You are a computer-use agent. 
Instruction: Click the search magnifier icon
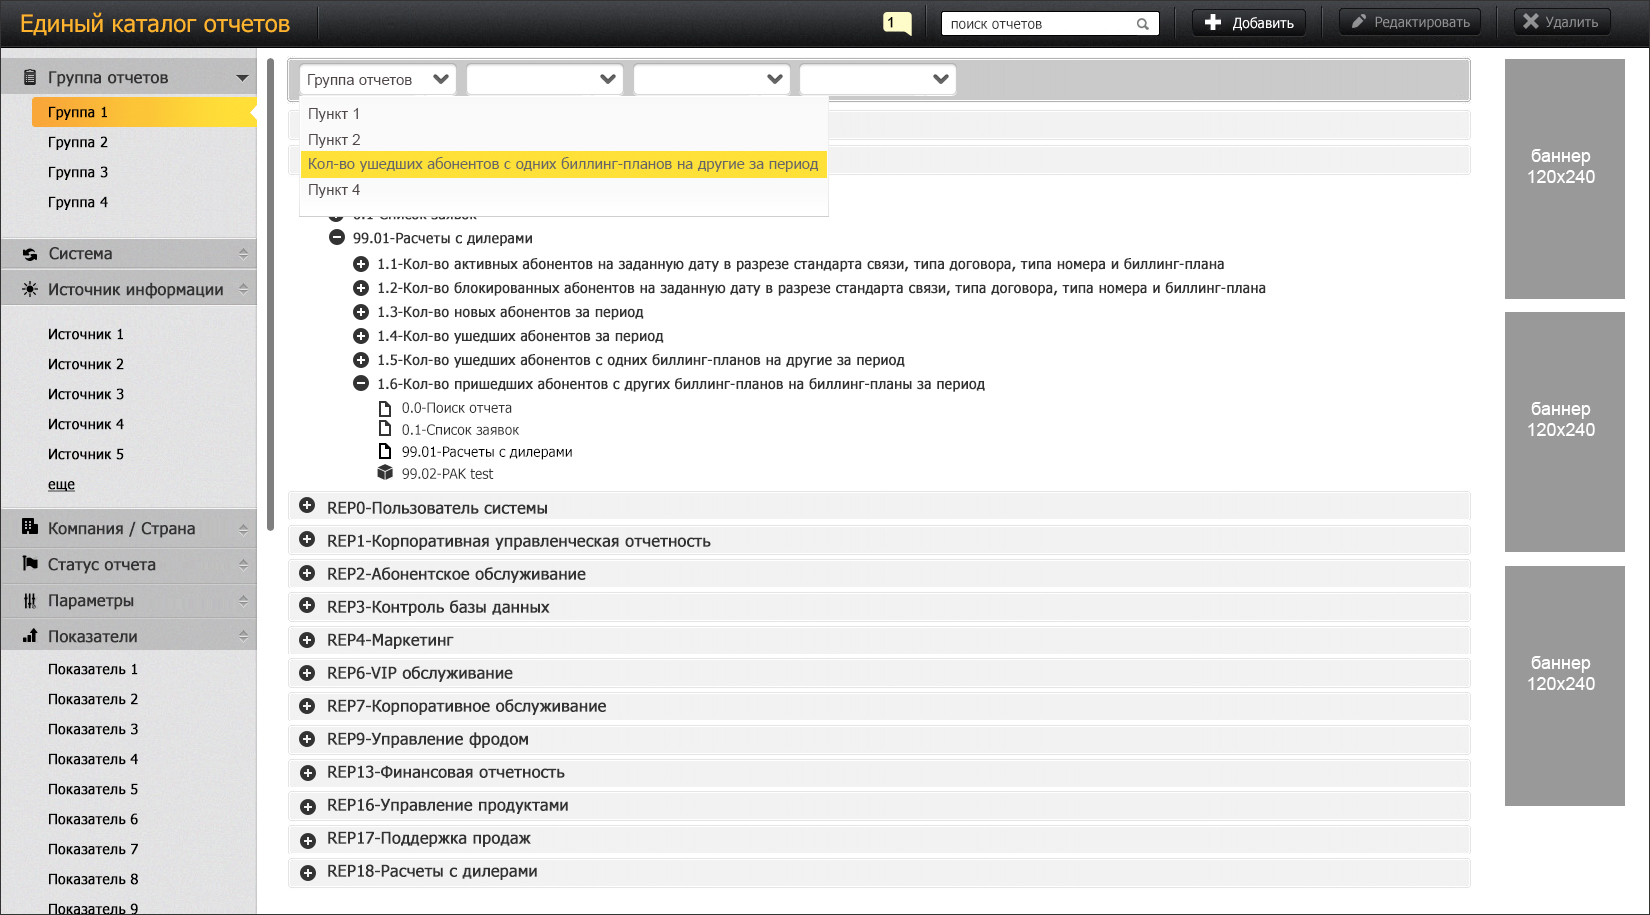[x=1142, y=24]
